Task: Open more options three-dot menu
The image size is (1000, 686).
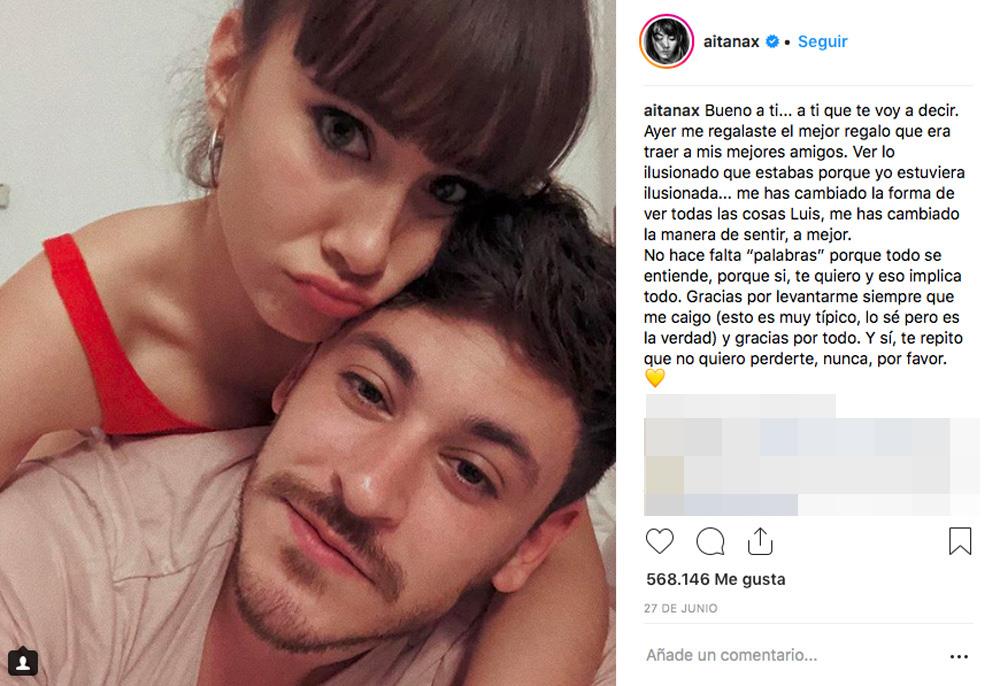Action: tap(959, 656)
